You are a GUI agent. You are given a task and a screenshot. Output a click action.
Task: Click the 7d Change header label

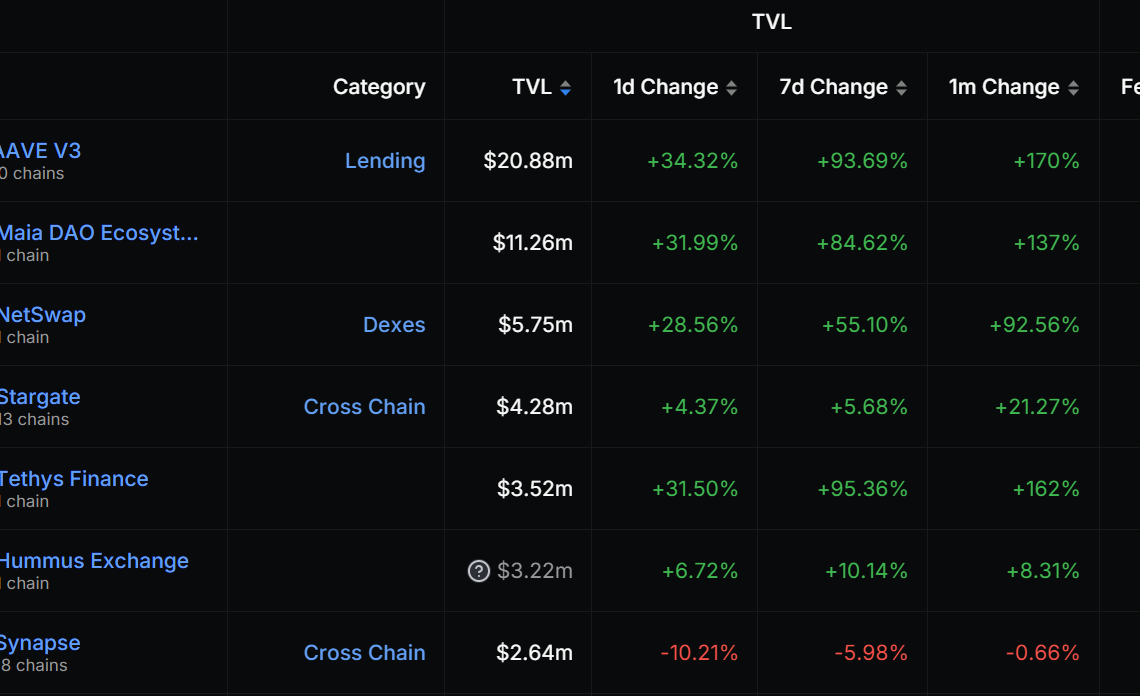pos(833,87)
